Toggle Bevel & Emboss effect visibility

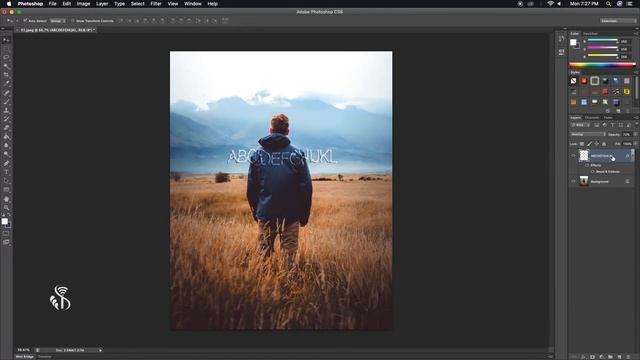pos(593,171)
